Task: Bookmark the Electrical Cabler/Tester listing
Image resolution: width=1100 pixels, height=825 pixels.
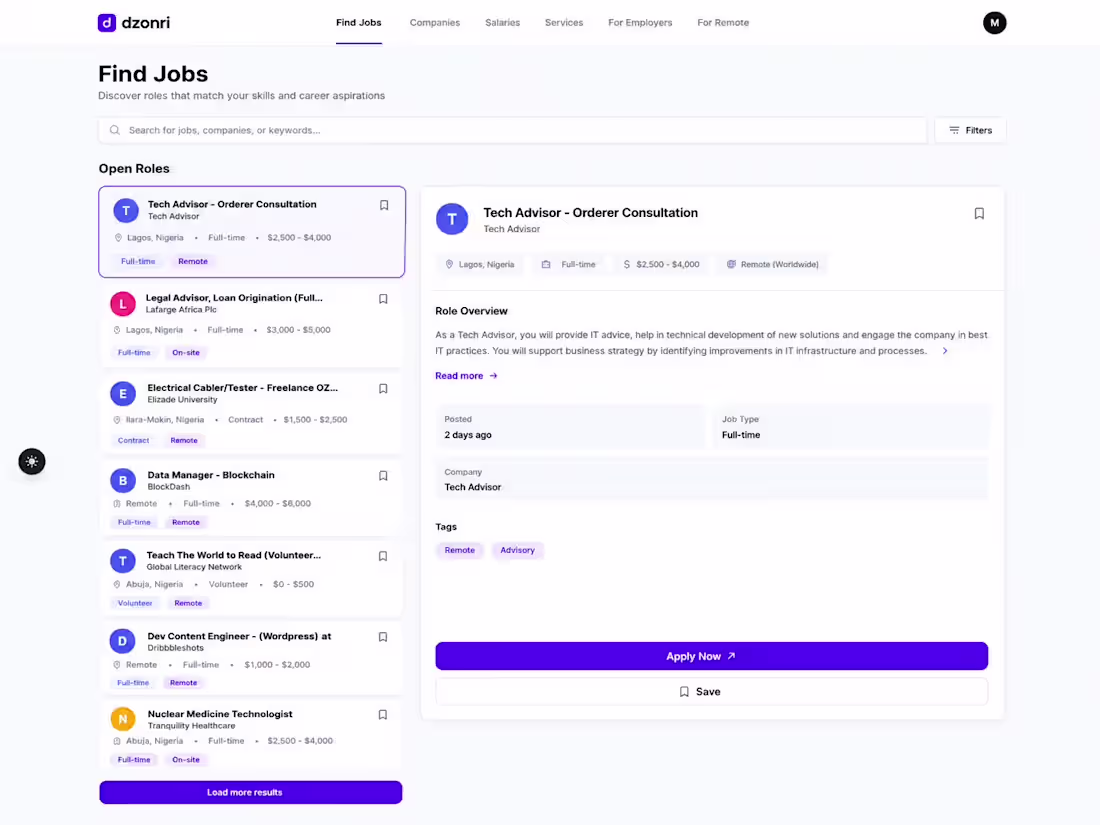Action: (x=383, y=389)
